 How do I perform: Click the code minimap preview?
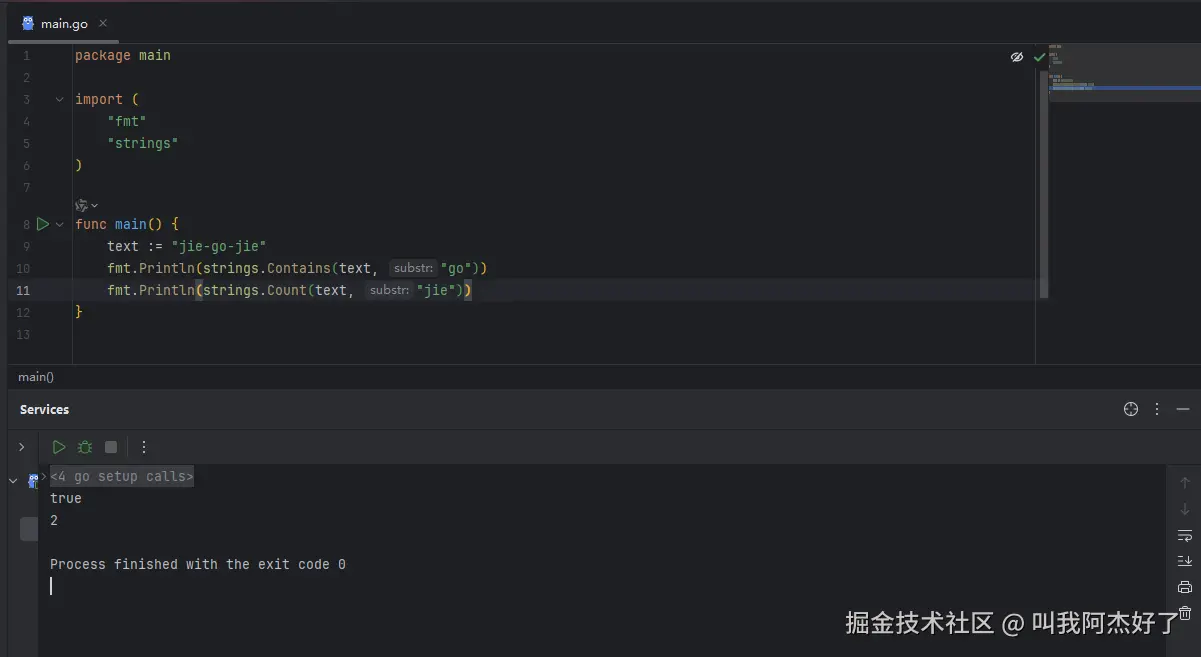[1125, 72]
